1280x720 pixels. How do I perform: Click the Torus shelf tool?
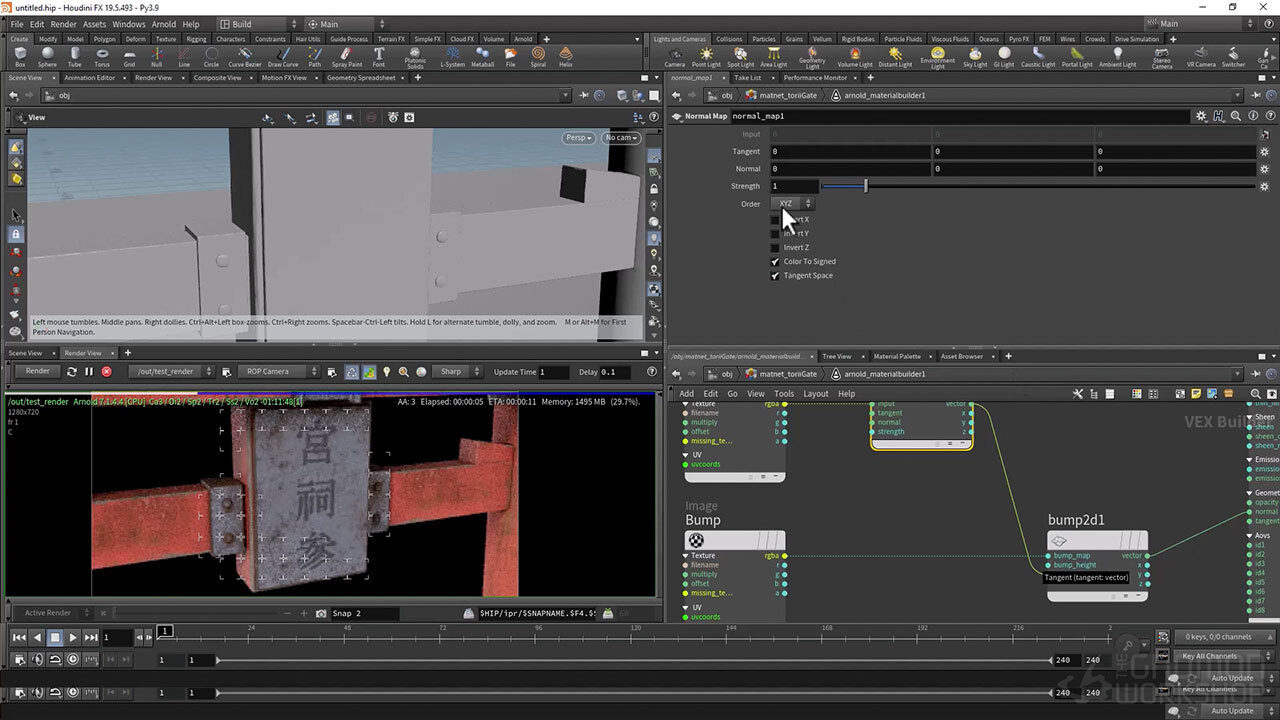point(102,56)
